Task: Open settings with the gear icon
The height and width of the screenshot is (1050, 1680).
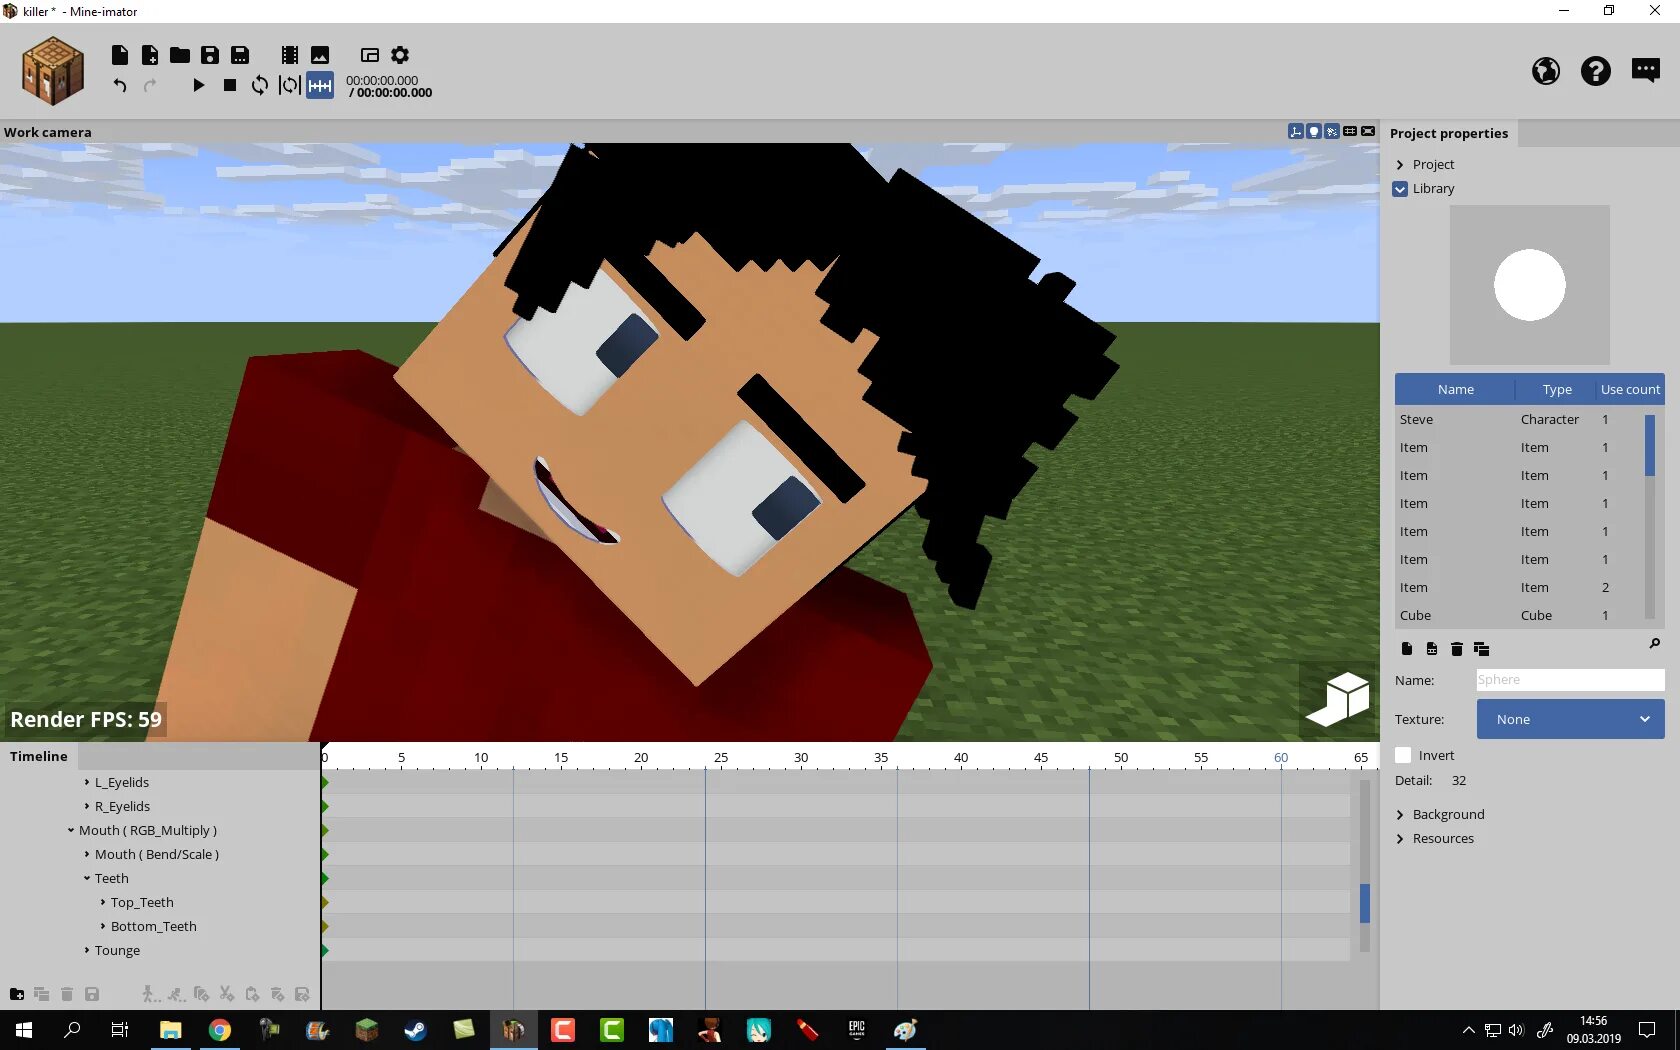Action: click(x=400, y=55)
